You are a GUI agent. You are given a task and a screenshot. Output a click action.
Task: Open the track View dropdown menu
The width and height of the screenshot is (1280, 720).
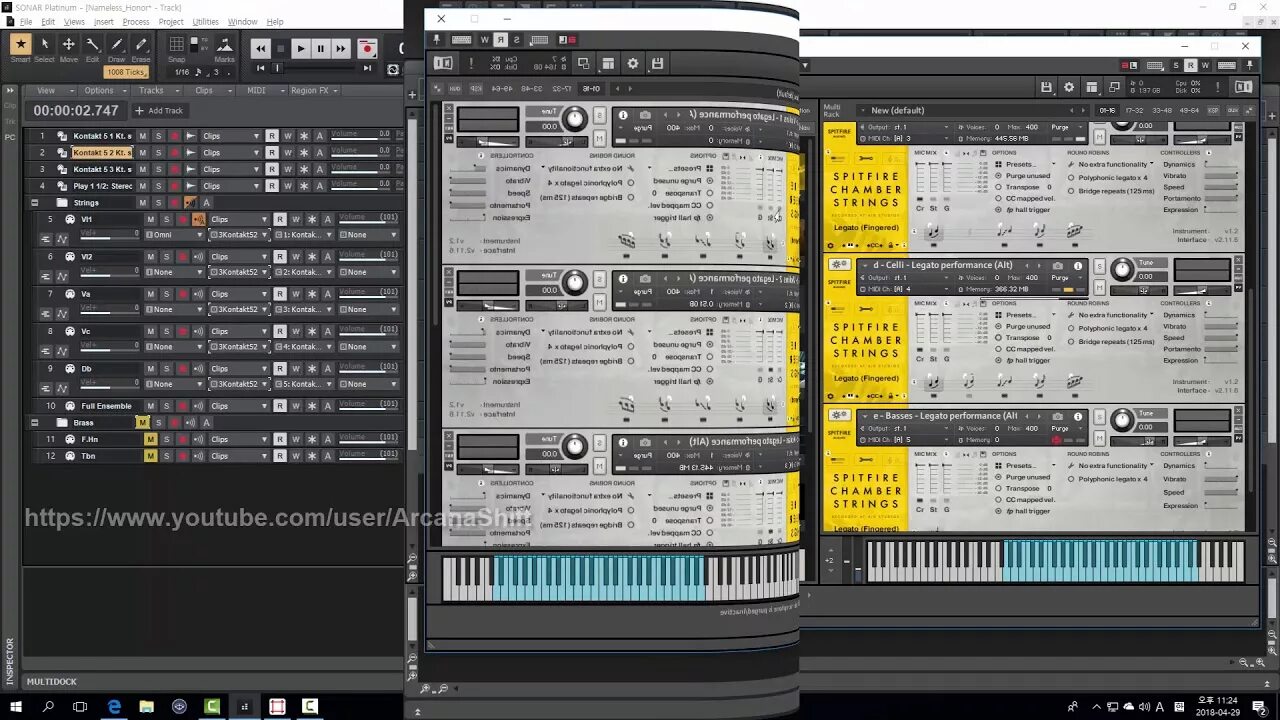point(50,90)
